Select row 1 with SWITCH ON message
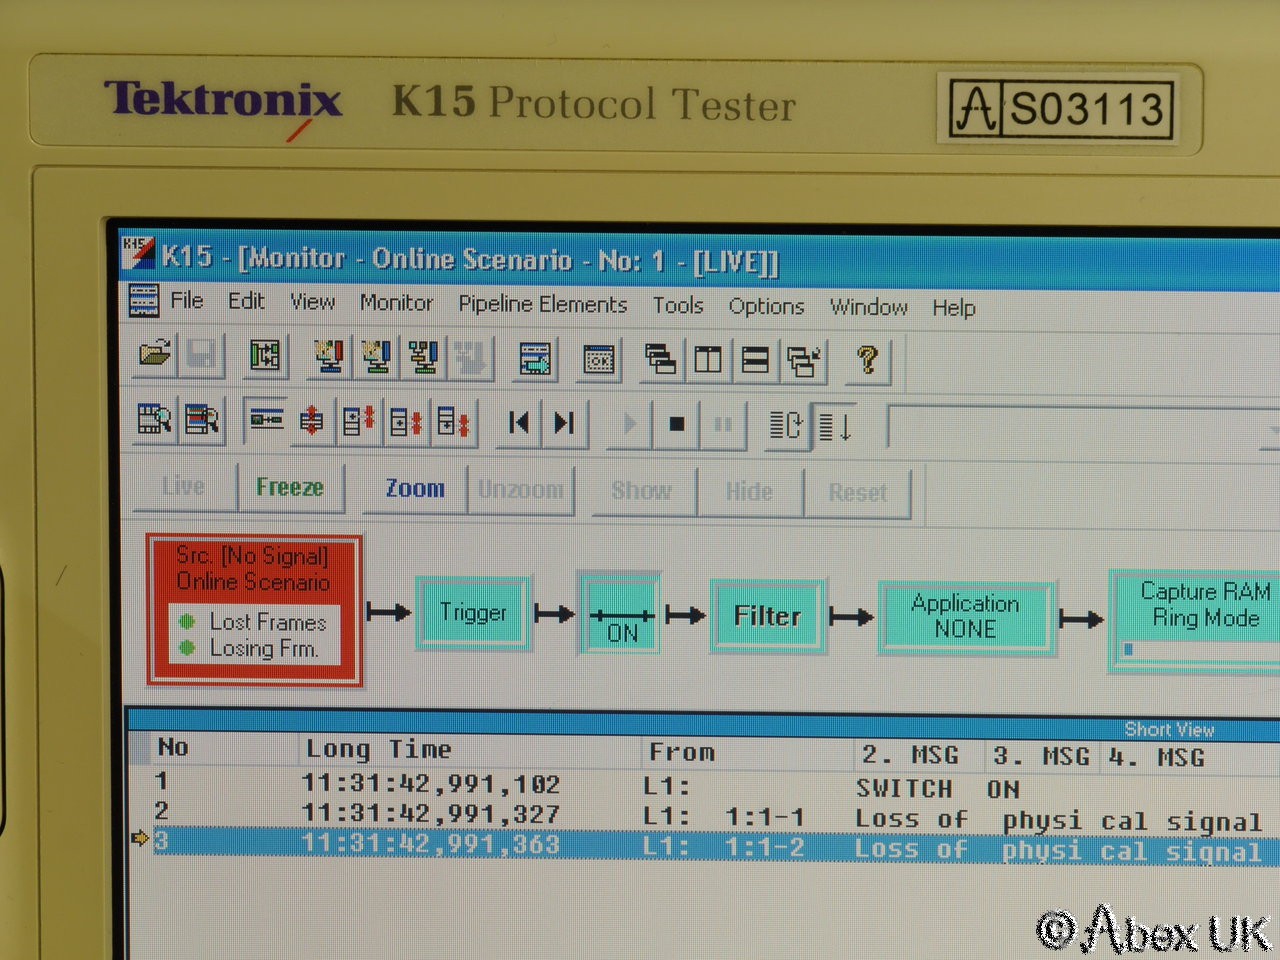Image resolution: width=1280 pixels, height=960 pixels. (704, 786)
